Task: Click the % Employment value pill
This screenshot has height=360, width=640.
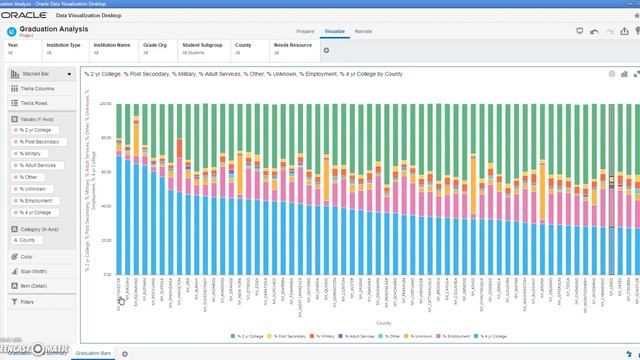Action: (36, 201)
